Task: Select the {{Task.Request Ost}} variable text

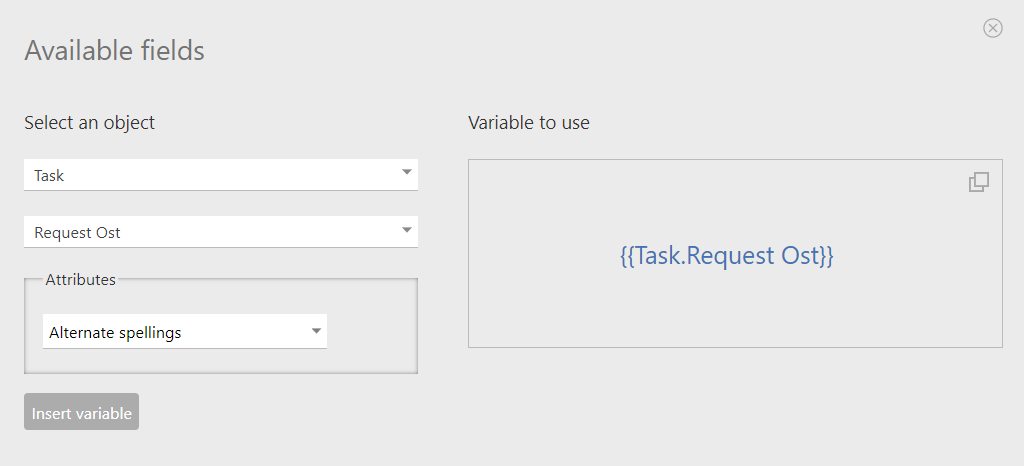Action: (727, 255)
